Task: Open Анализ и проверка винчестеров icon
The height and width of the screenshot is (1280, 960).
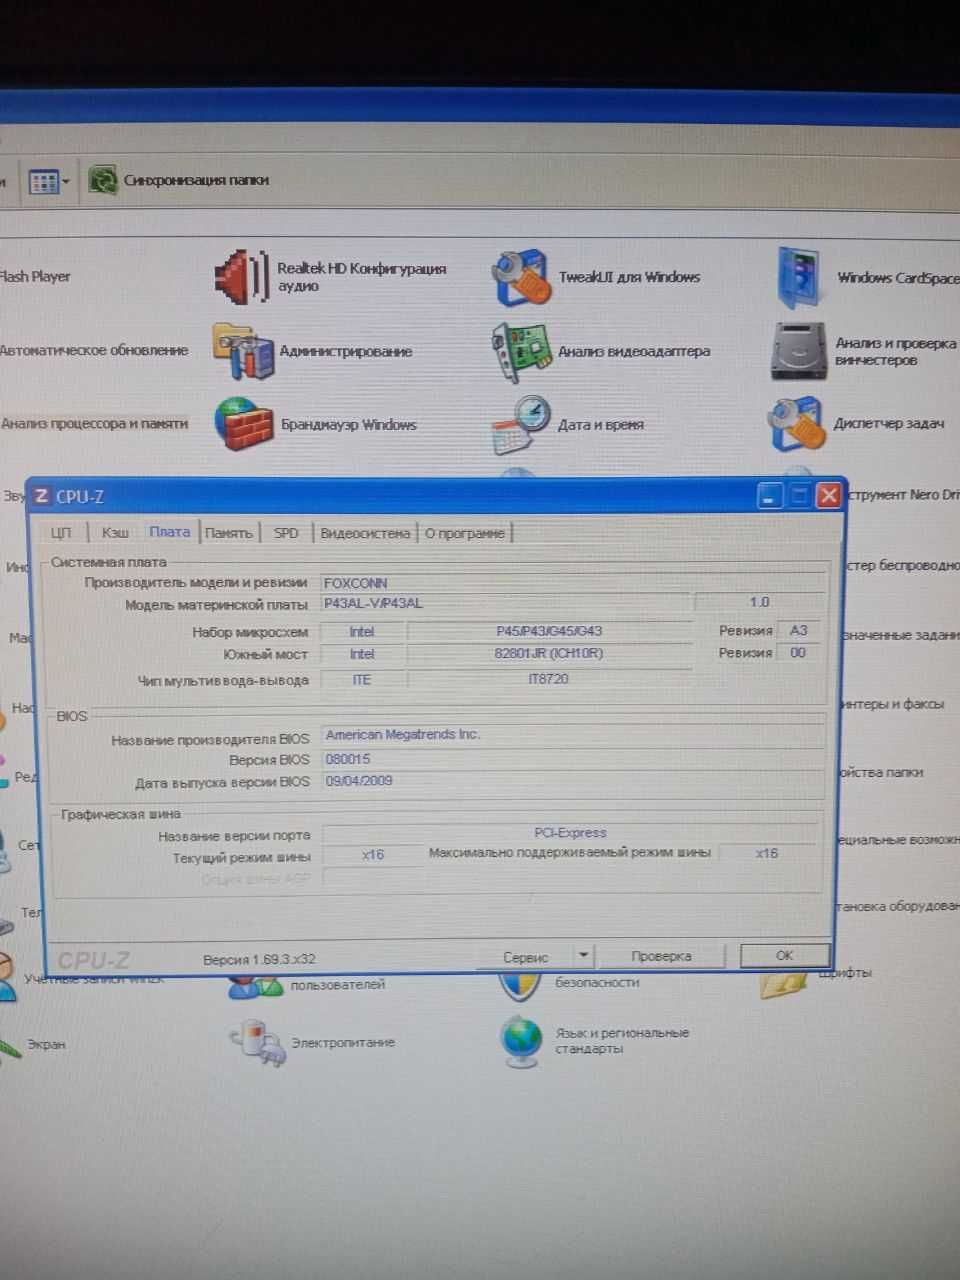Action: [799, 351]
